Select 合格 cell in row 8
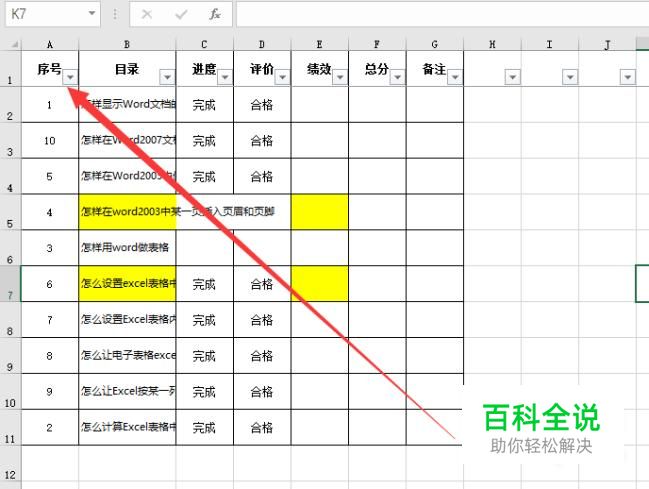649x489 pixels. (x=262, y=320)
